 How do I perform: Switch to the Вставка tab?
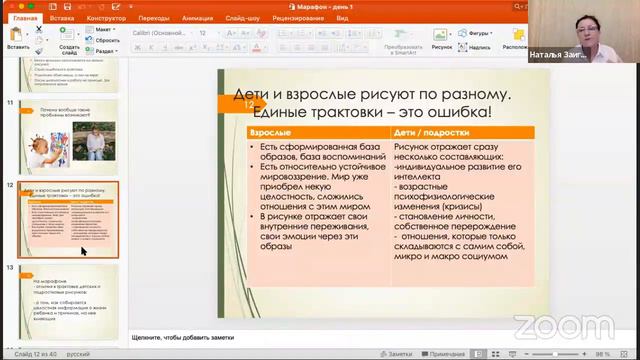62,18
